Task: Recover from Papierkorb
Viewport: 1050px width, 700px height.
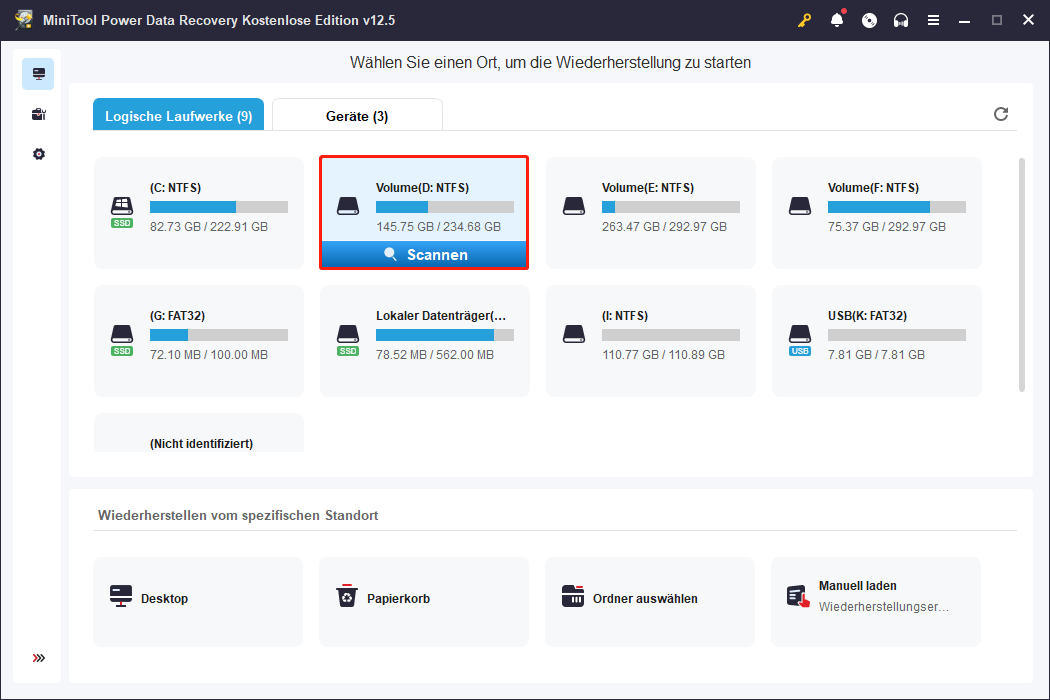Action: [x=424, y=602]
